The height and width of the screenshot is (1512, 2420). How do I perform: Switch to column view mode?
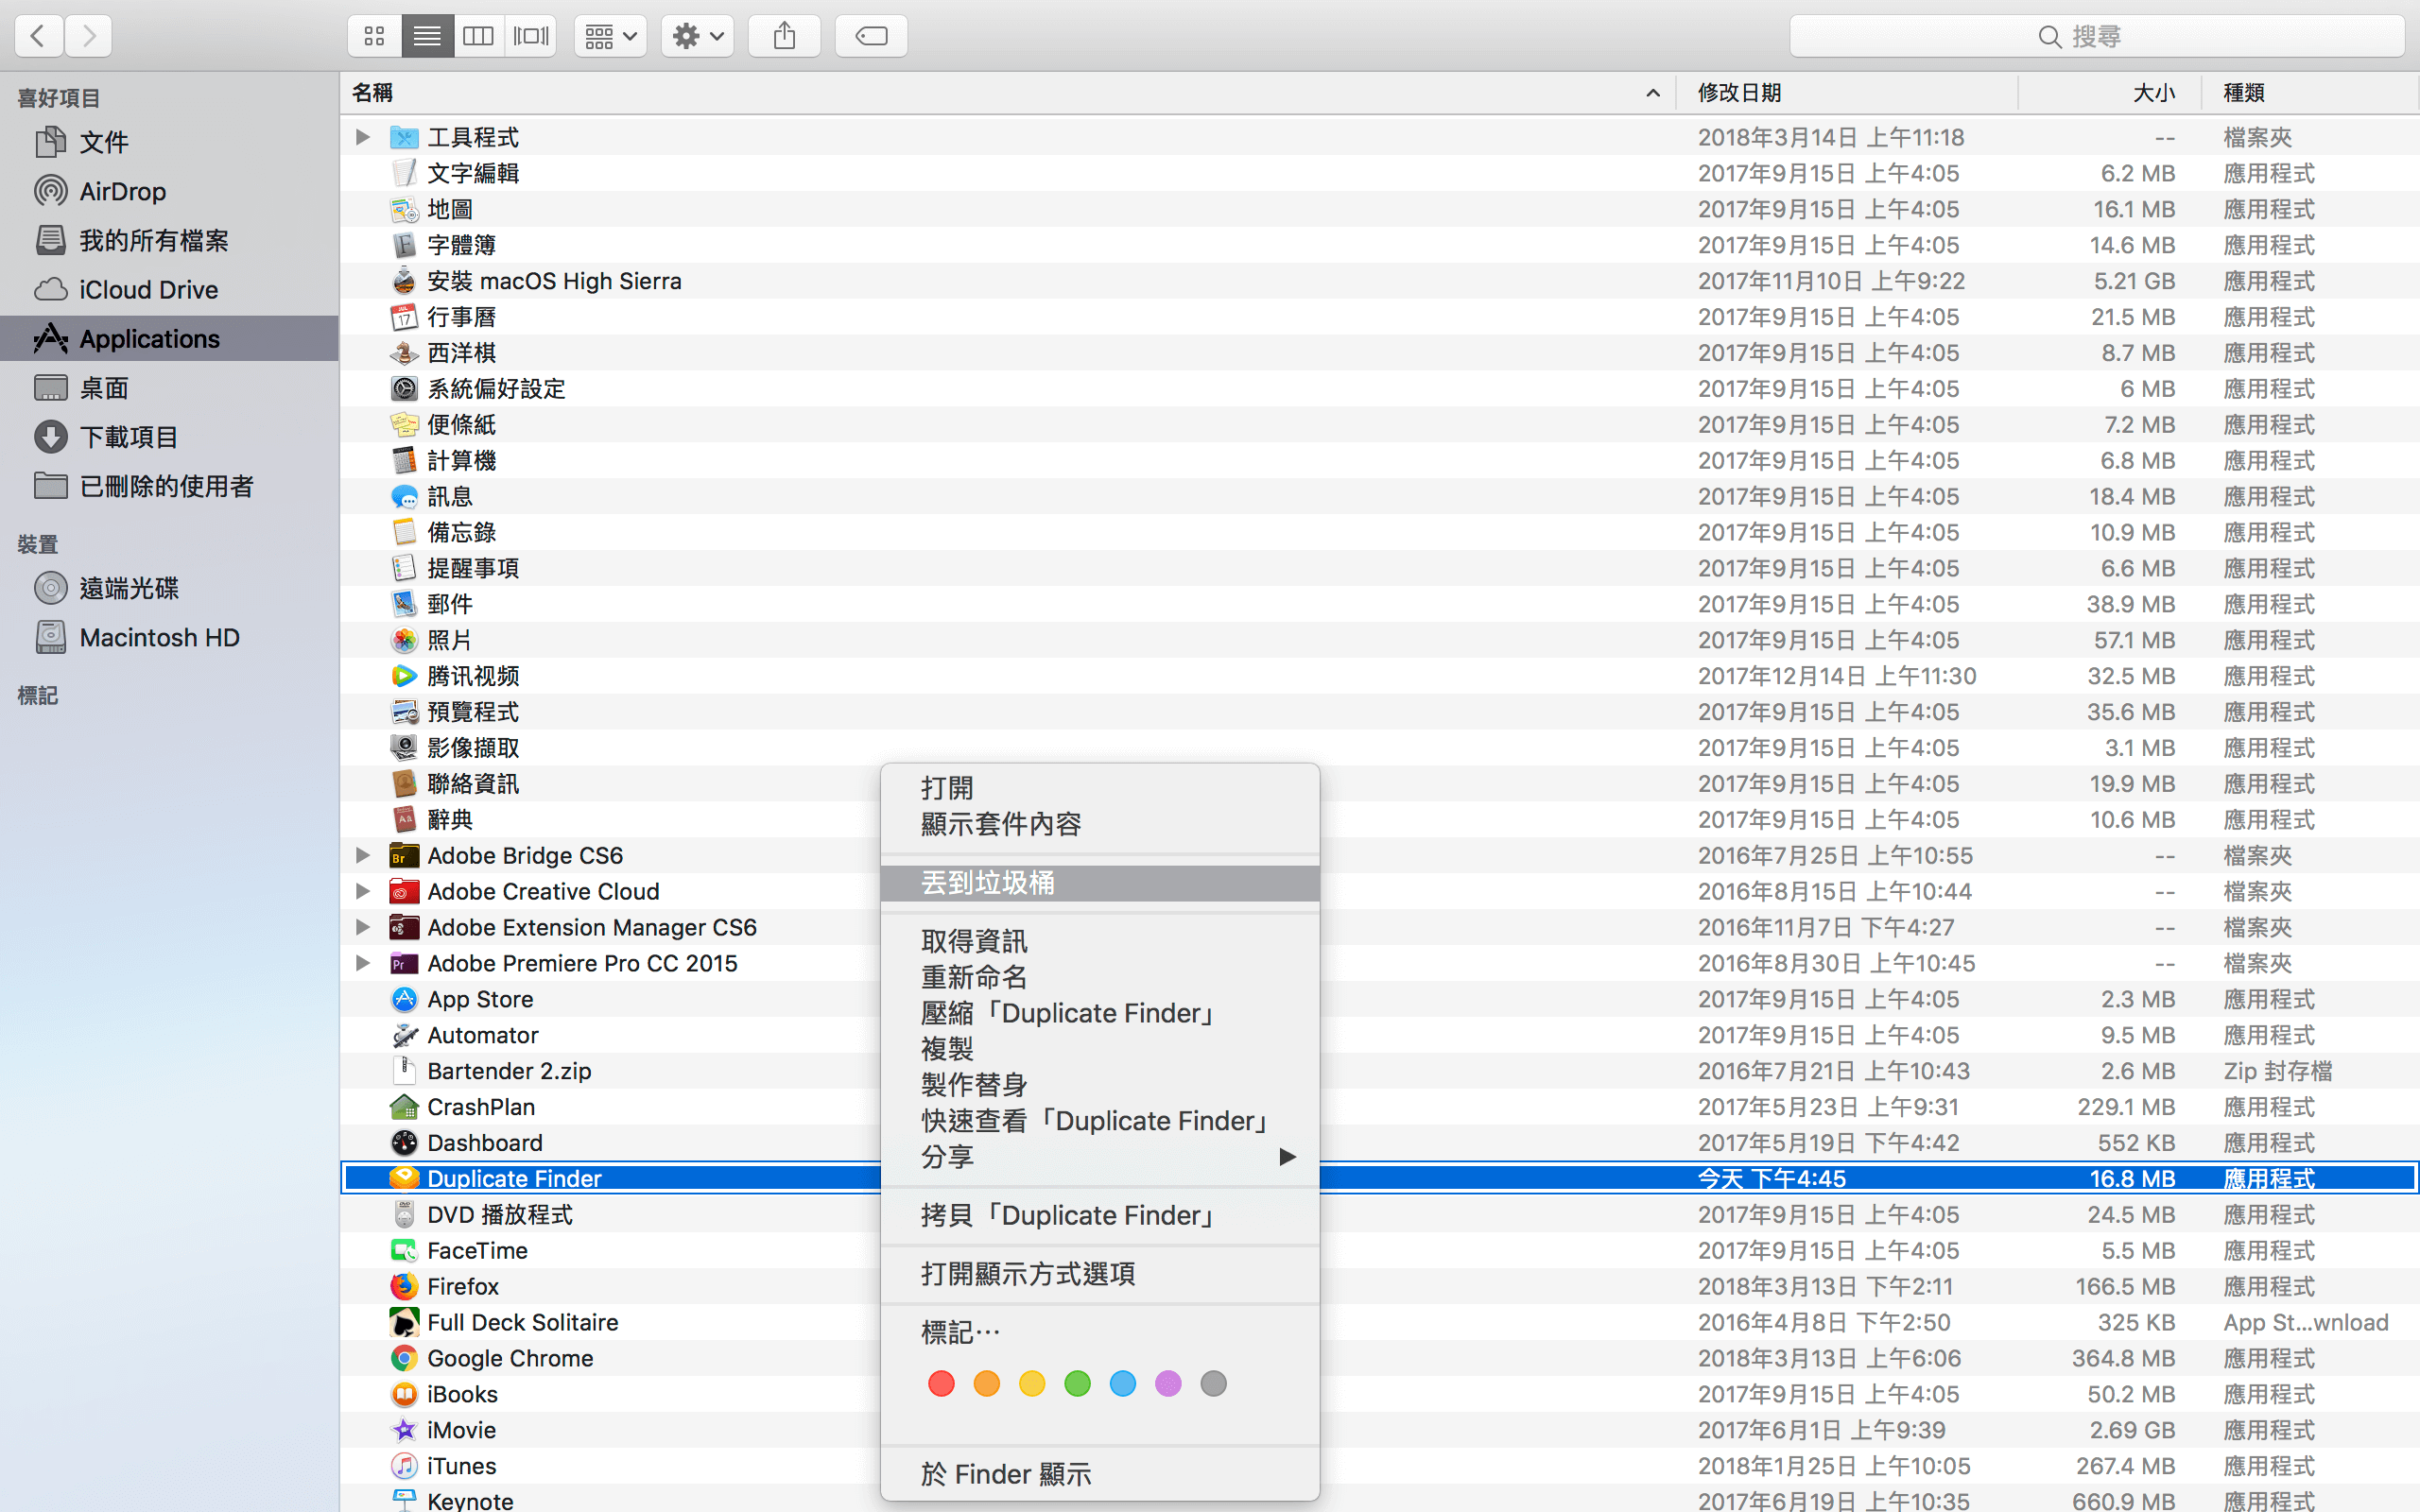478,37
